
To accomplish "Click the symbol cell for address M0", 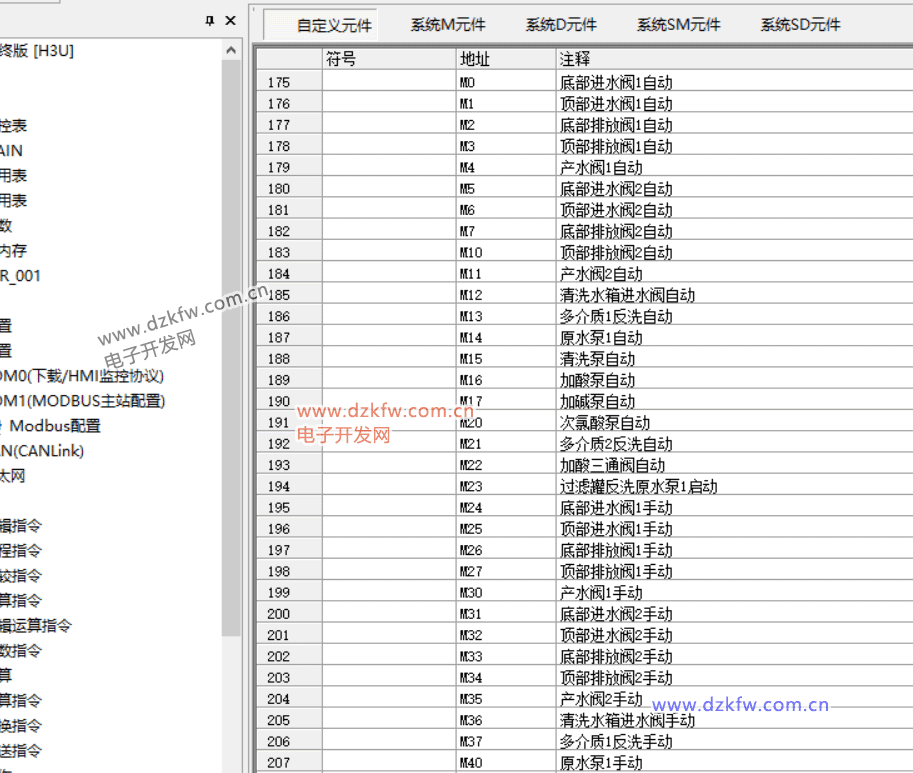I will (x=389, y=82).
